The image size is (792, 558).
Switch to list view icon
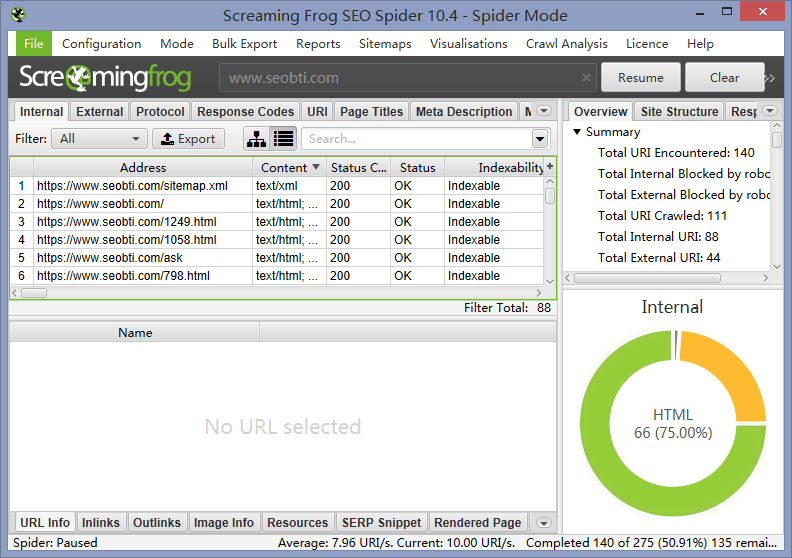[283, 139]
